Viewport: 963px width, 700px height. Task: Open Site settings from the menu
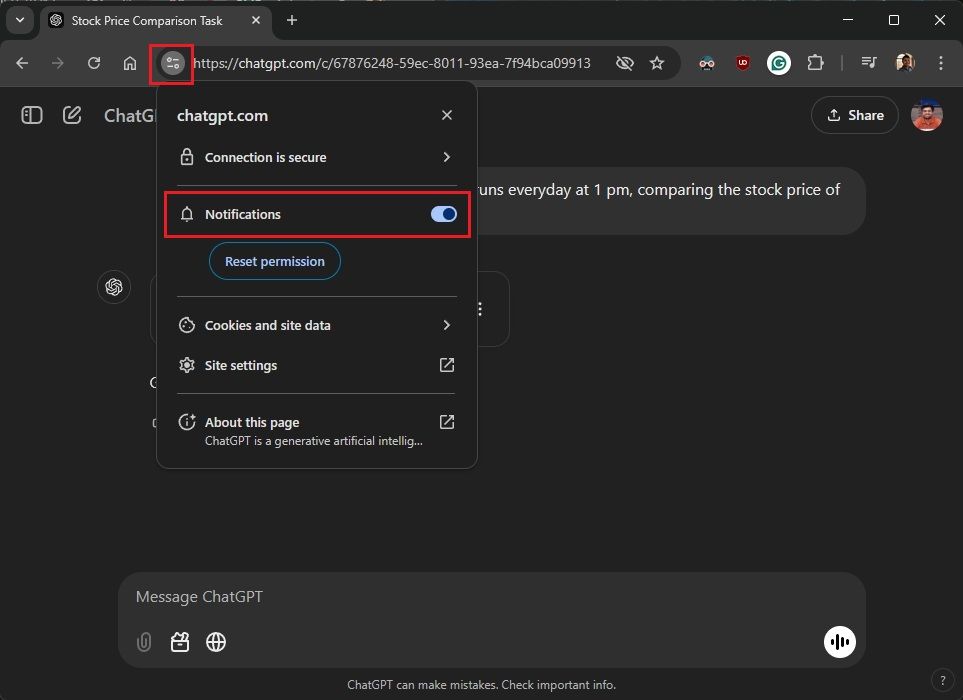click(316, 365)
